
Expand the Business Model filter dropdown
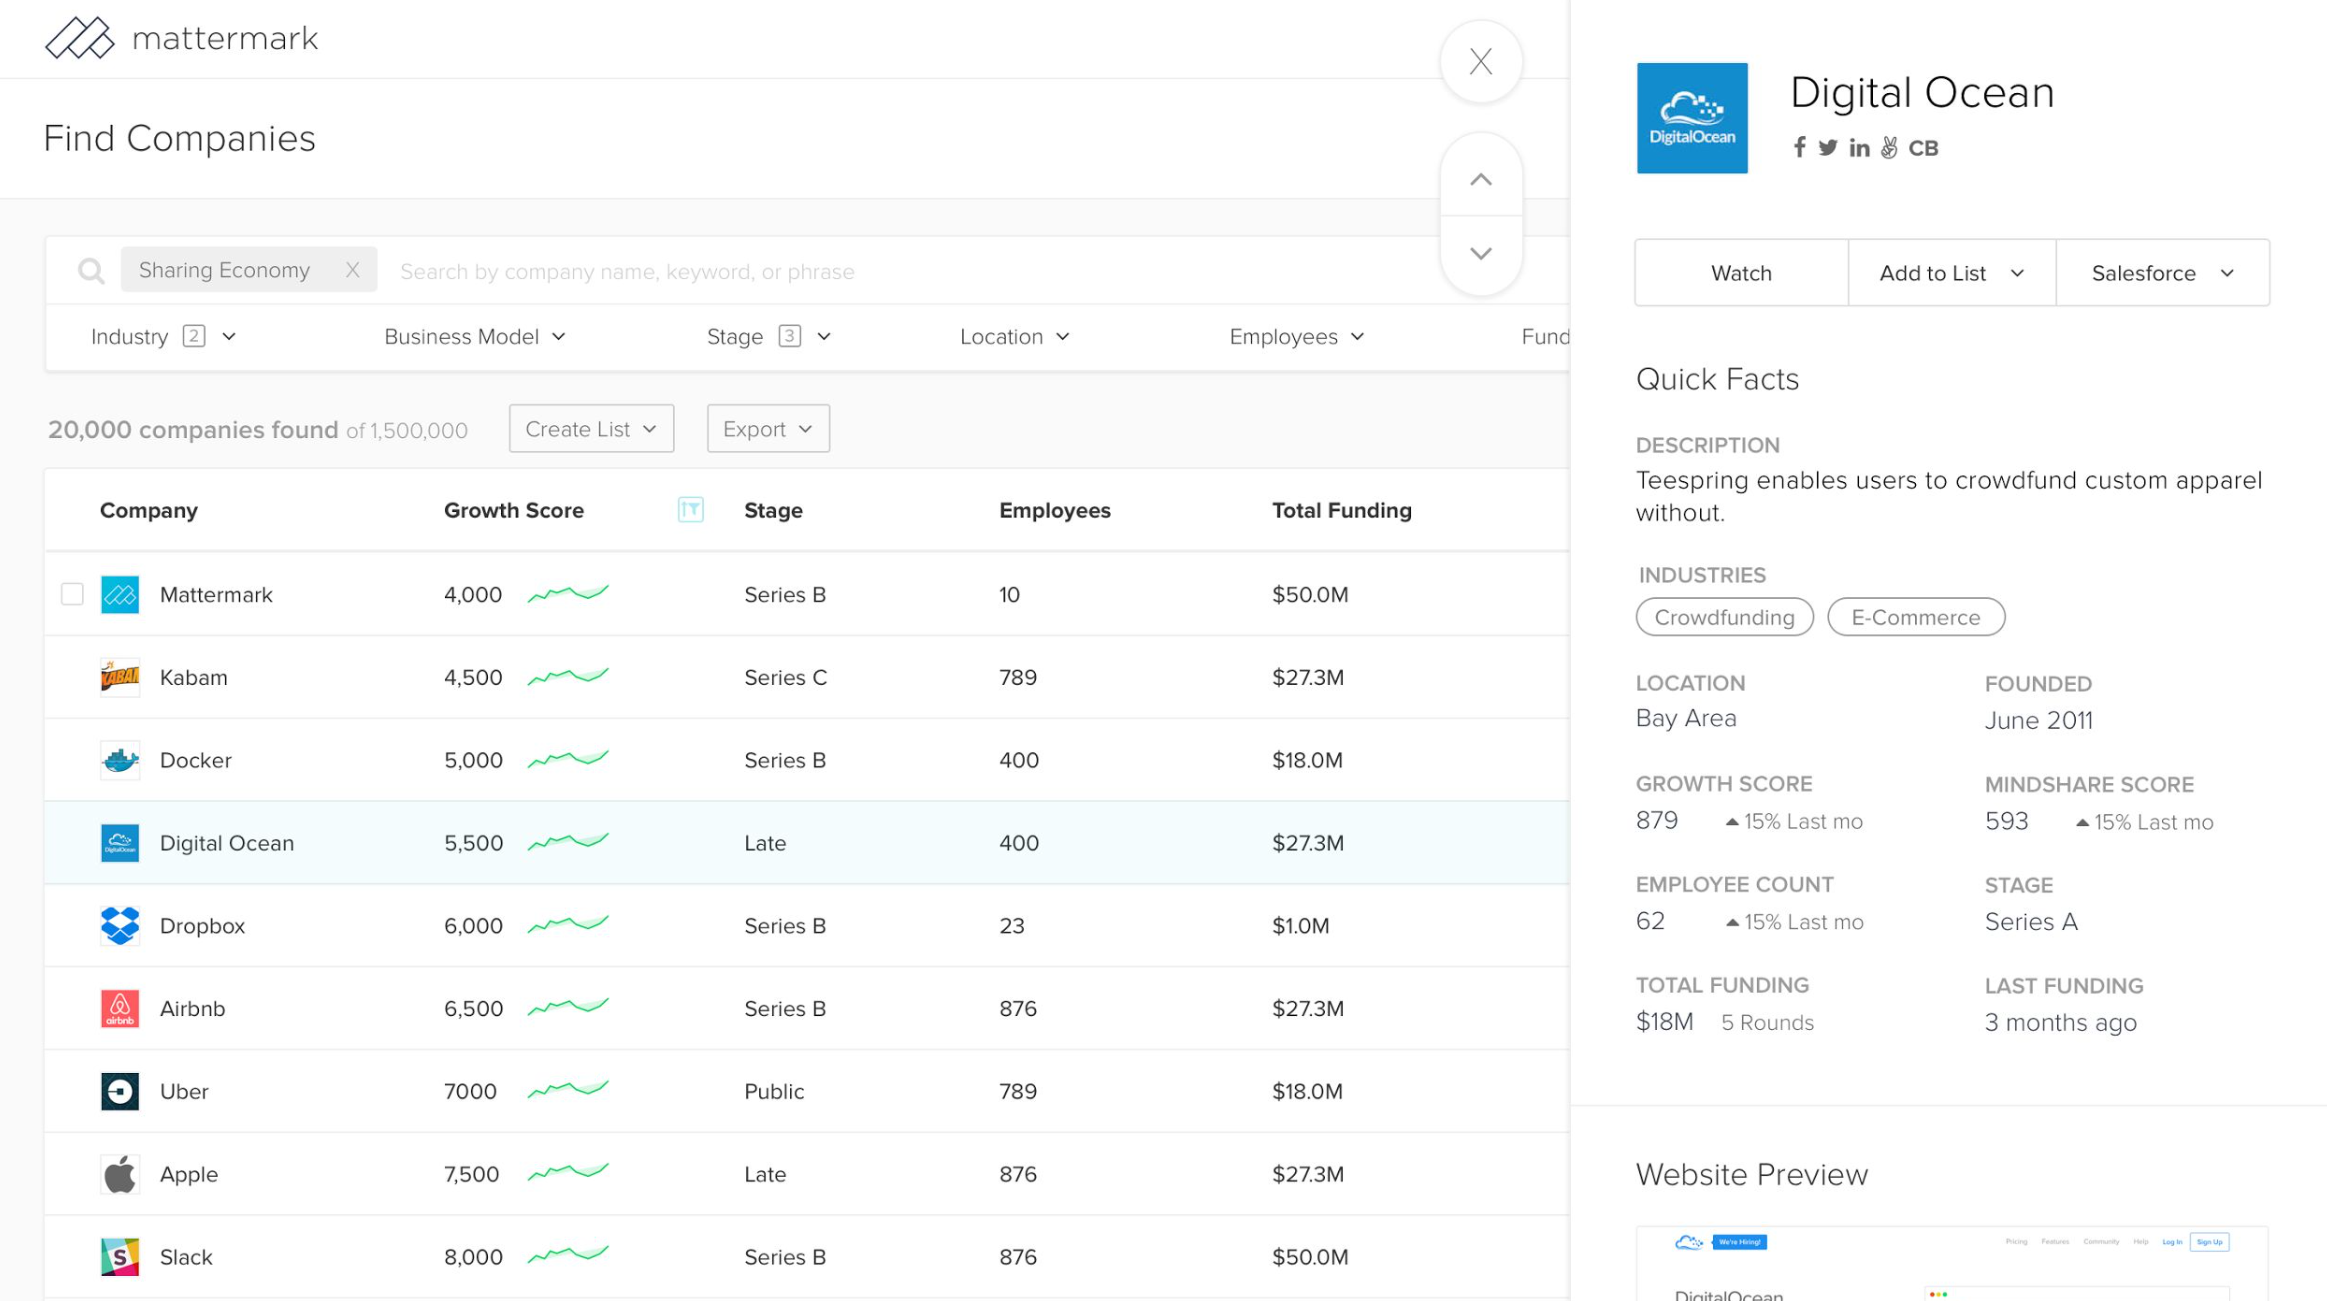[475, 337]
